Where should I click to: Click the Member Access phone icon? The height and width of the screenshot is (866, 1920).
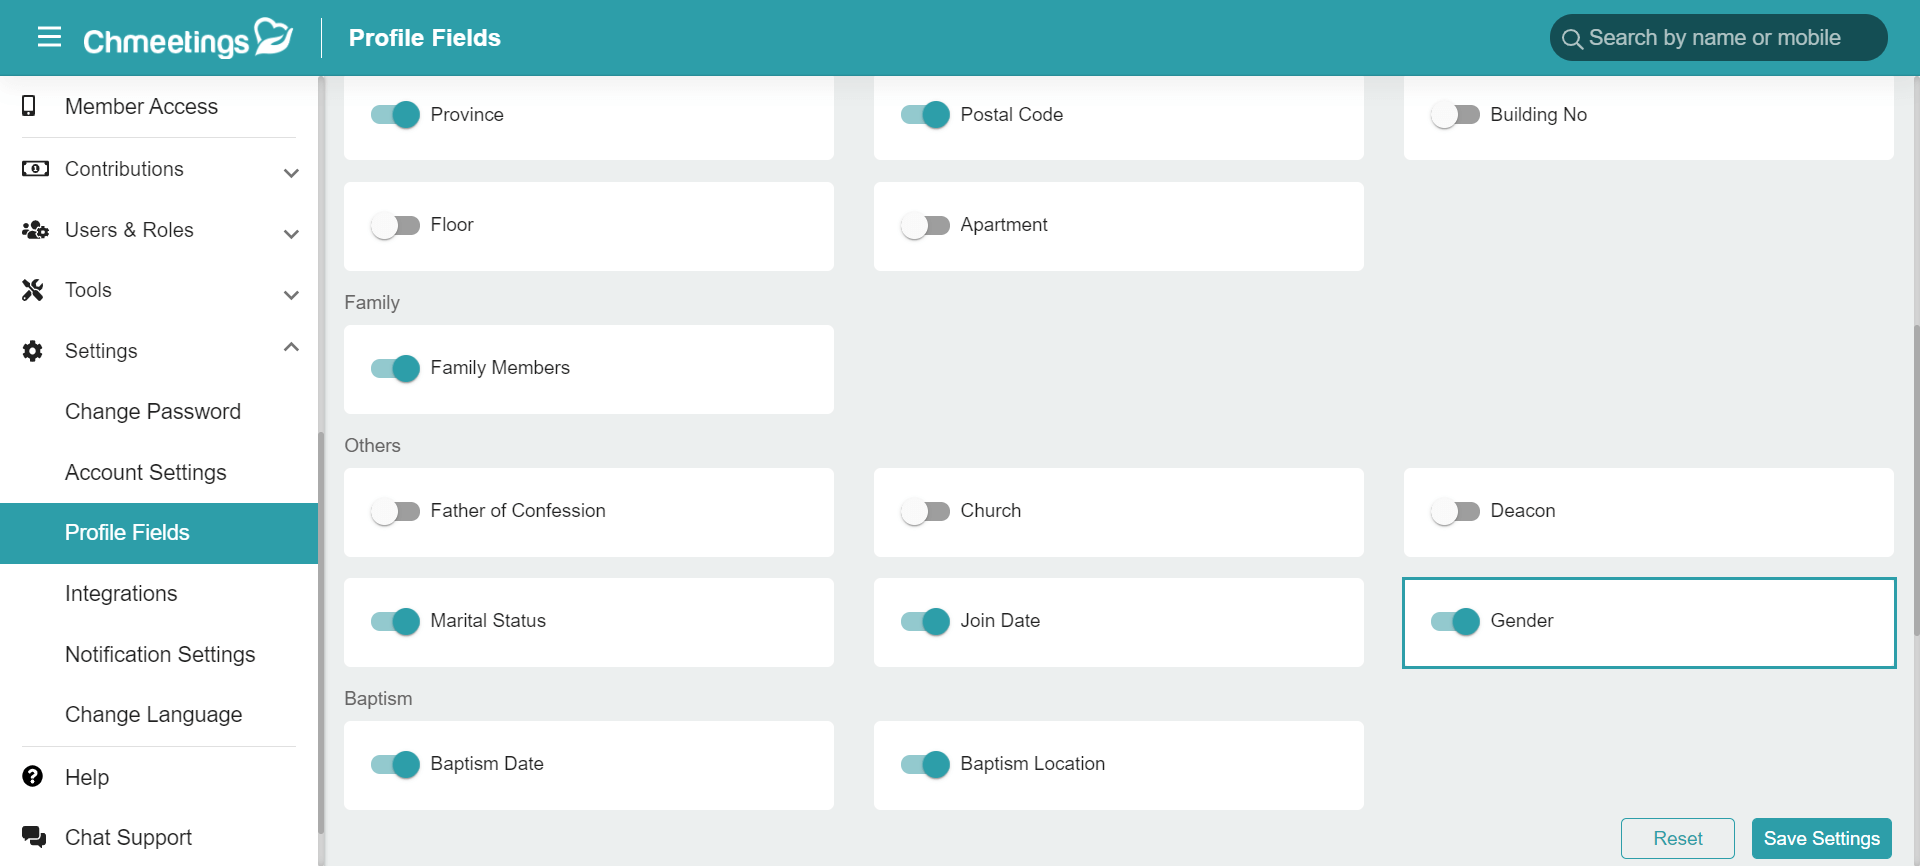[x=29, y=106]
